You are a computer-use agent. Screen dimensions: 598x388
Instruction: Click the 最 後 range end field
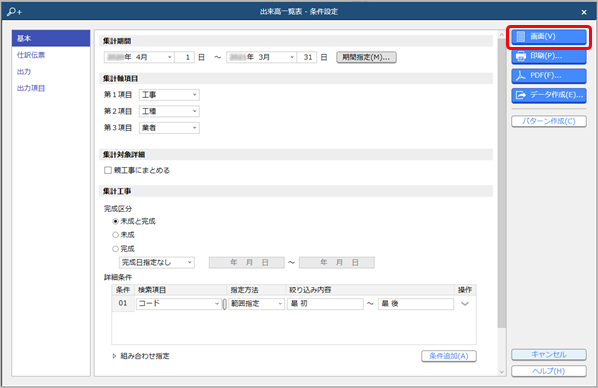coord(416,304)
